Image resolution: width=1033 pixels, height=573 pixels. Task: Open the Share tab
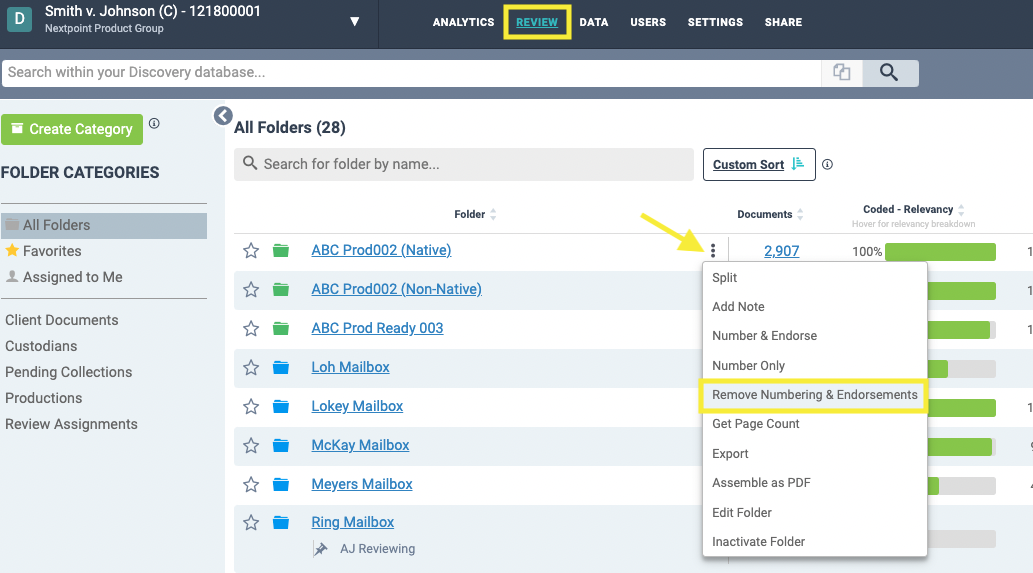click(783, 22)
